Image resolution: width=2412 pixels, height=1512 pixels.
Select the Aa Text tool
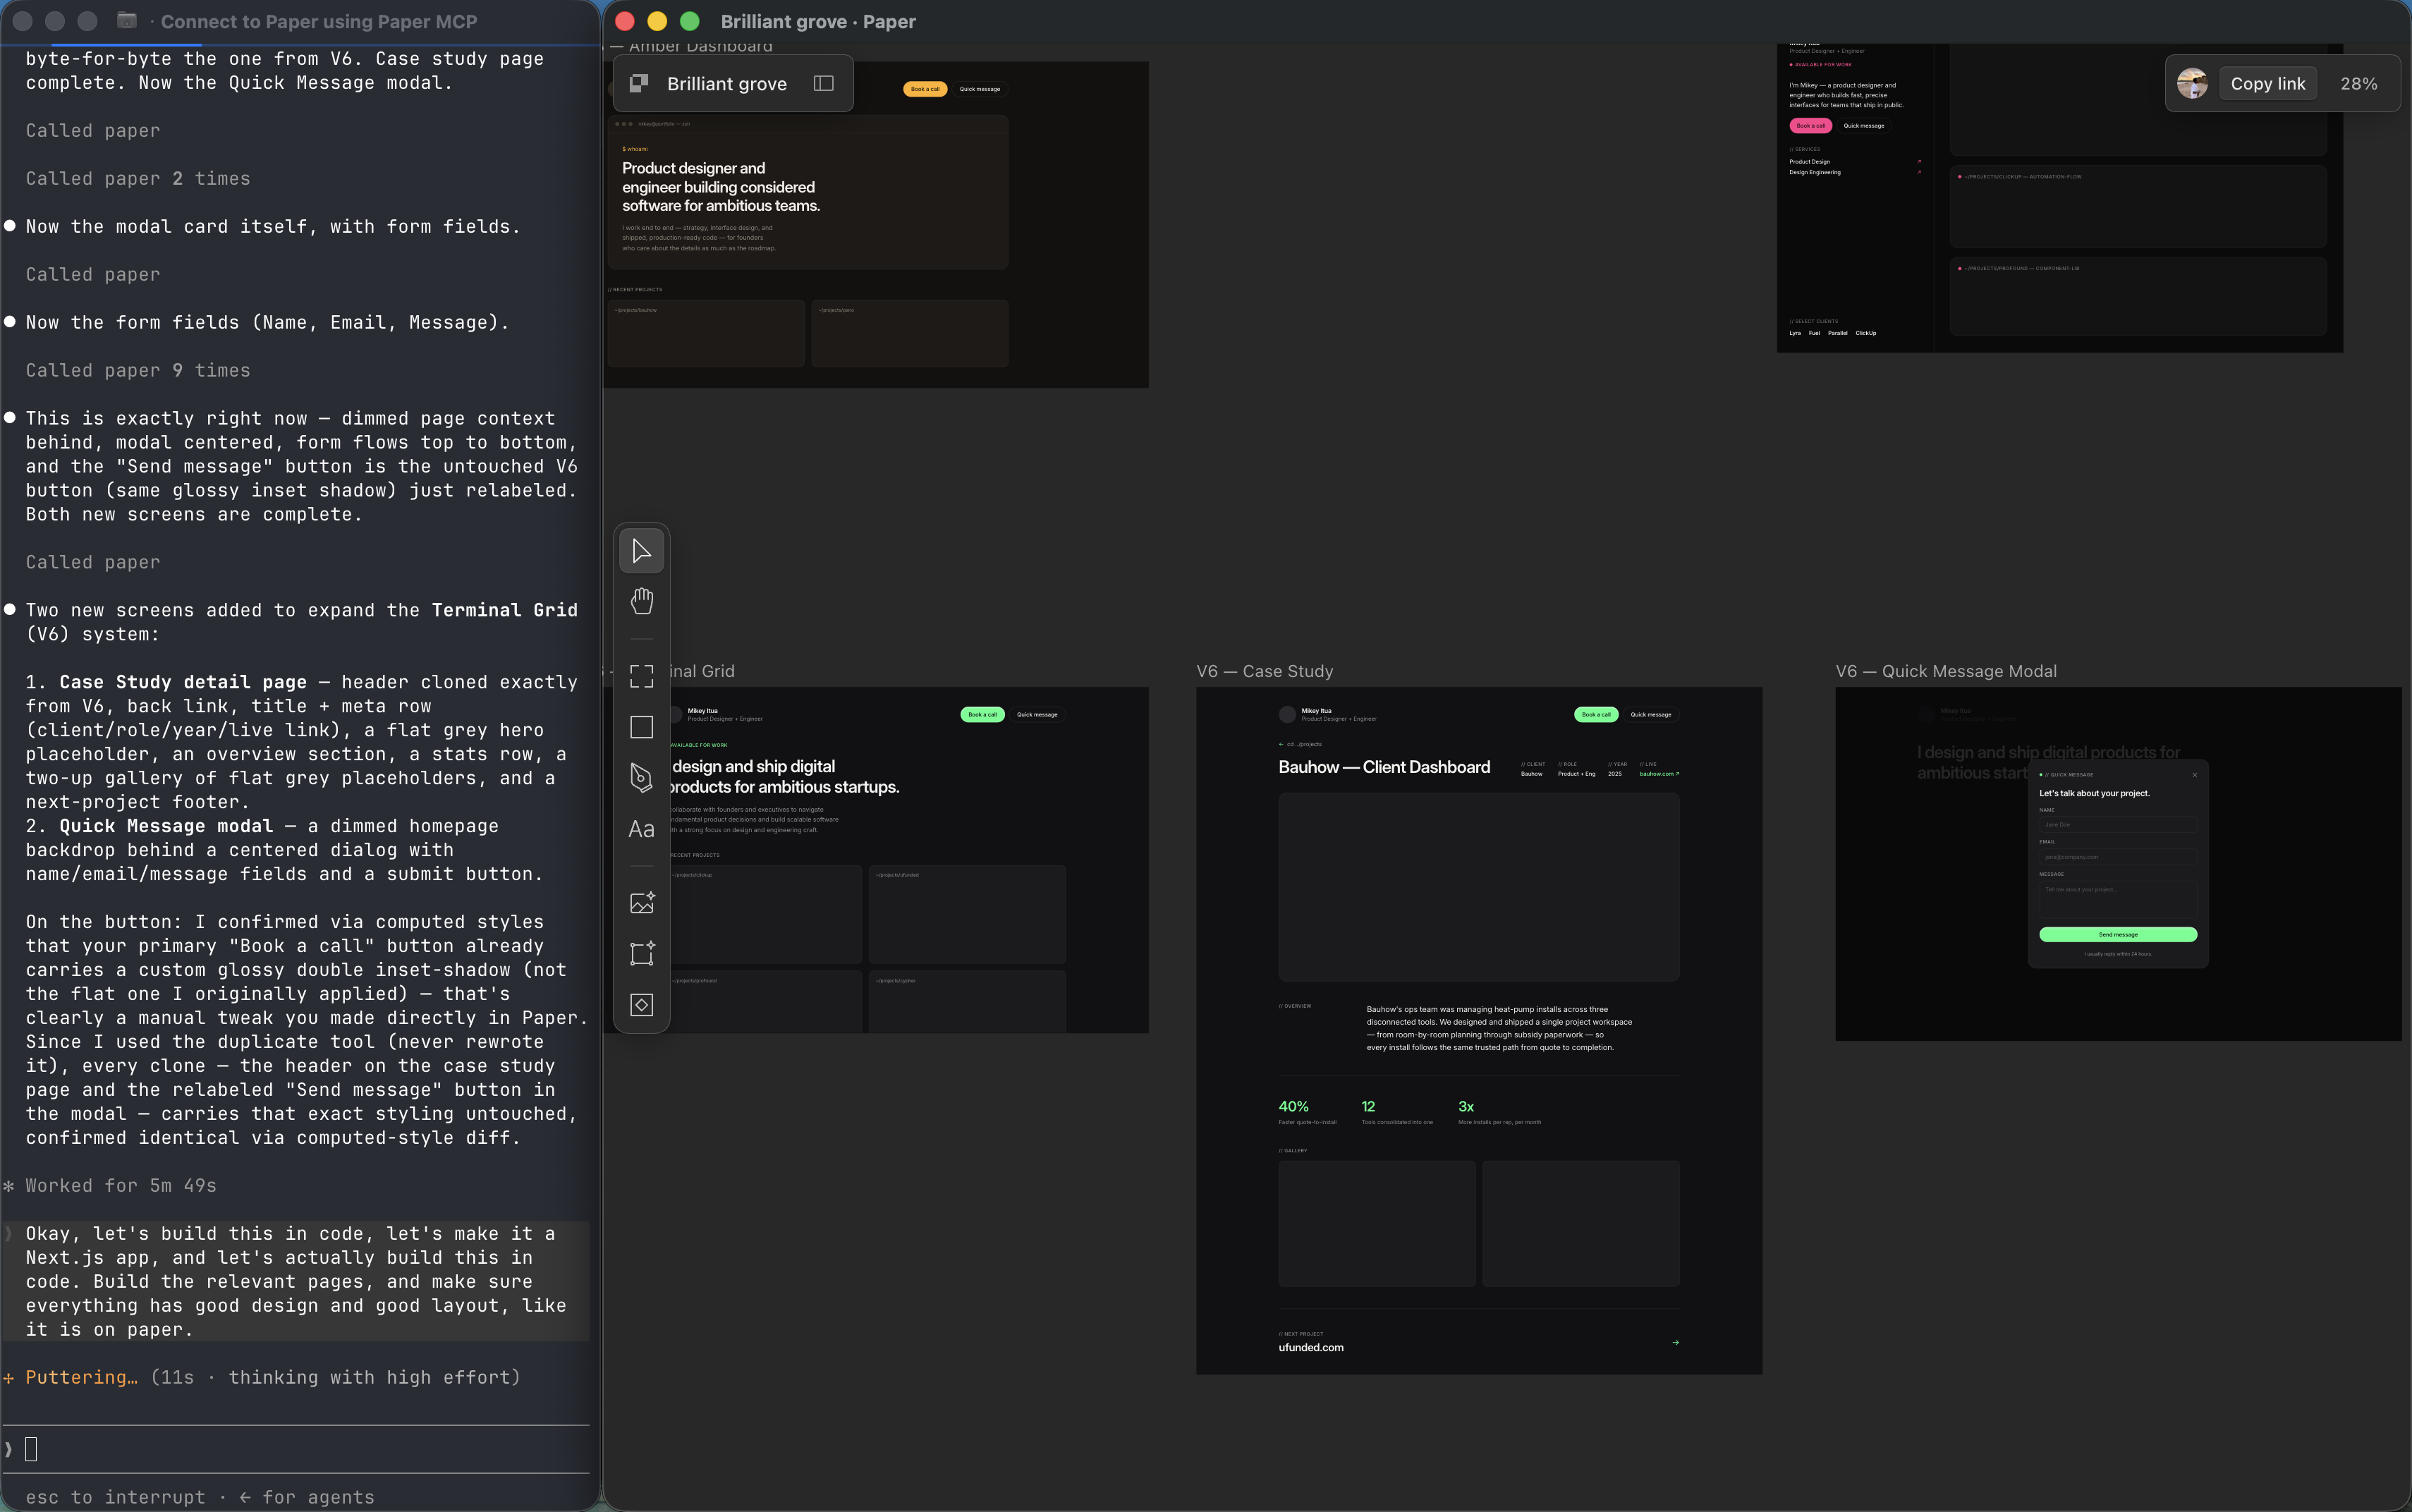pos(641,829)
